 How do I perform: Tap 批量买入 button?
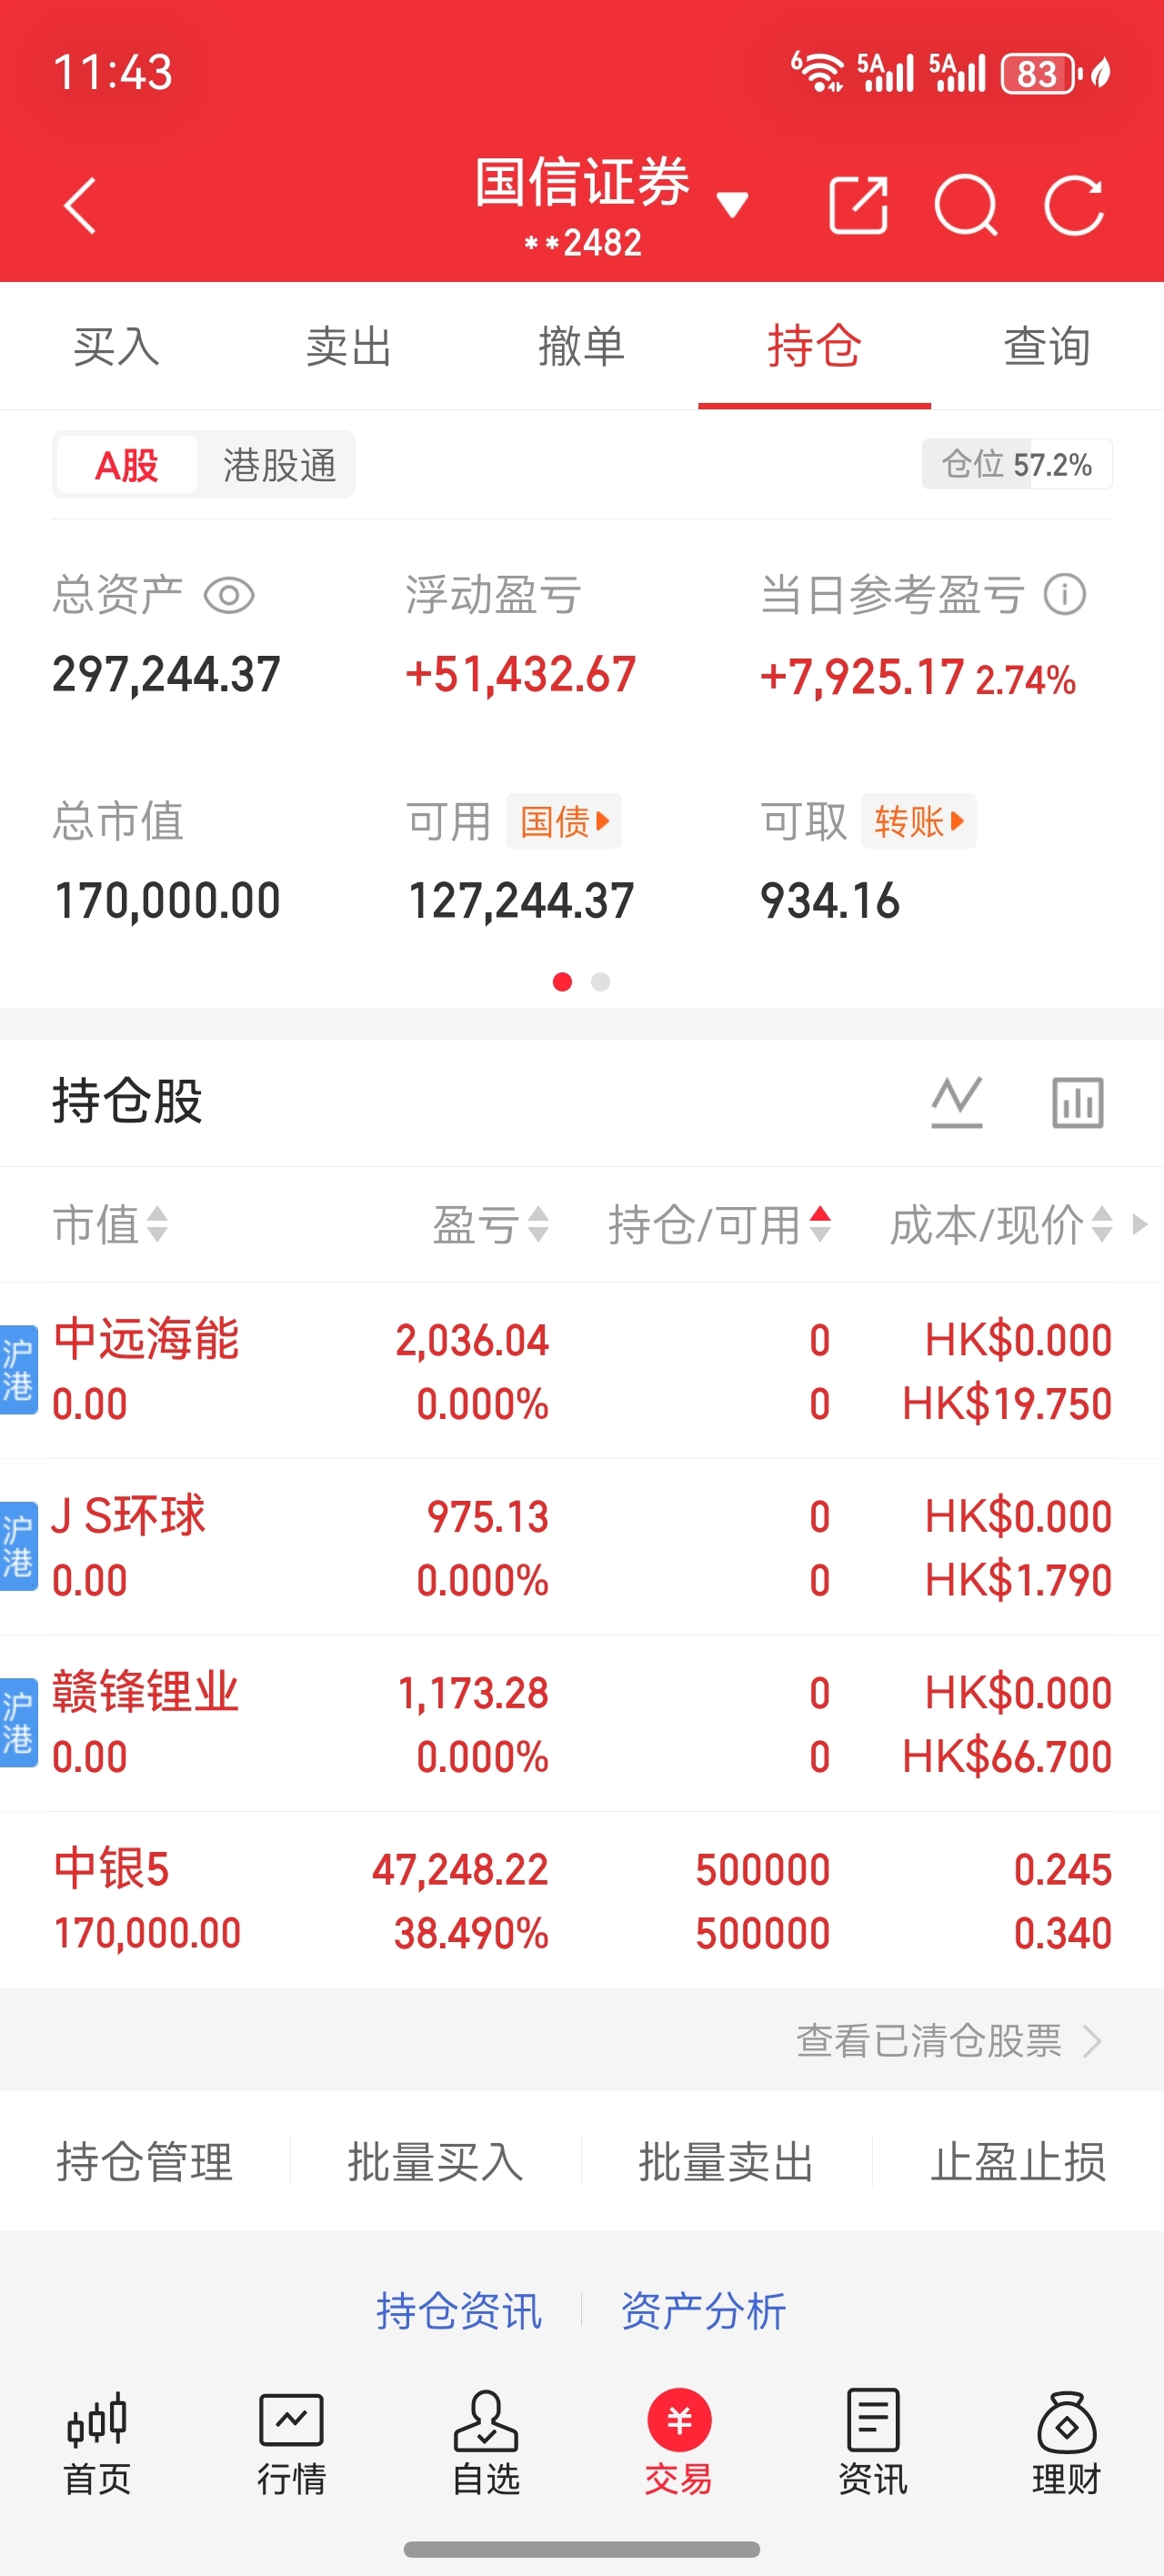click(x=435, y=2162)
